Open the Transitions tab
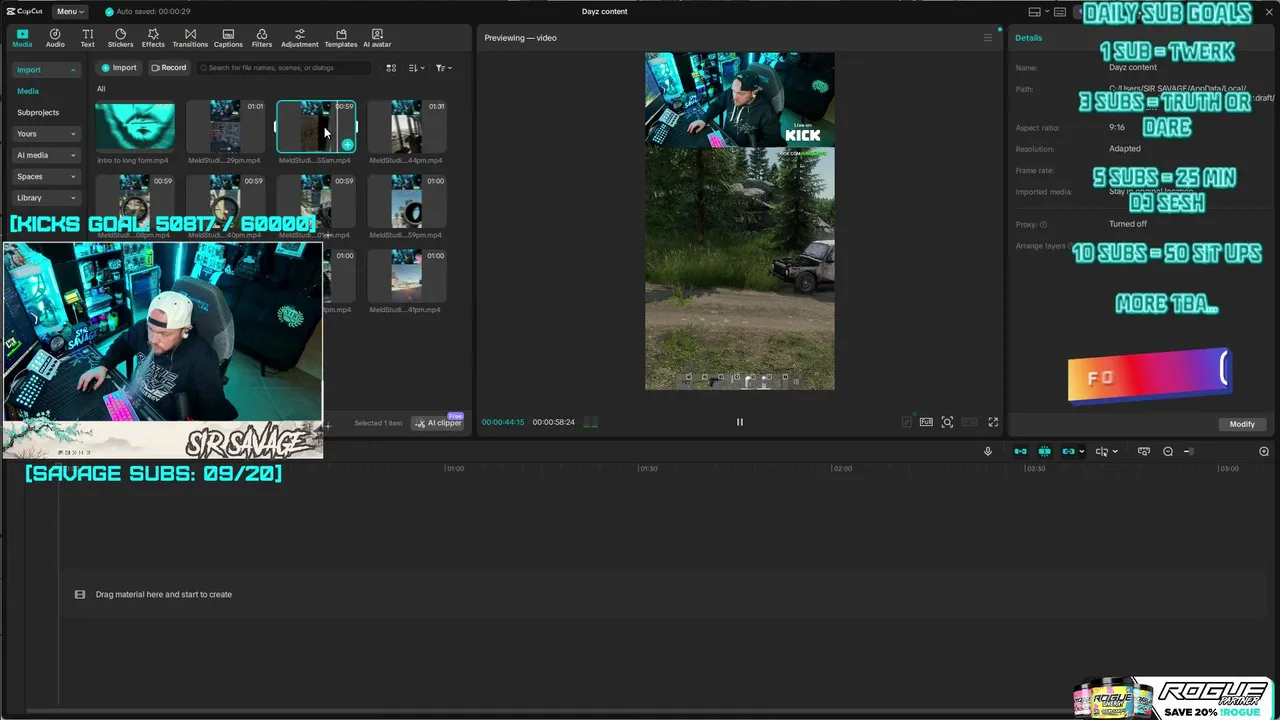Screen dimensions: 1280x720 190,38
